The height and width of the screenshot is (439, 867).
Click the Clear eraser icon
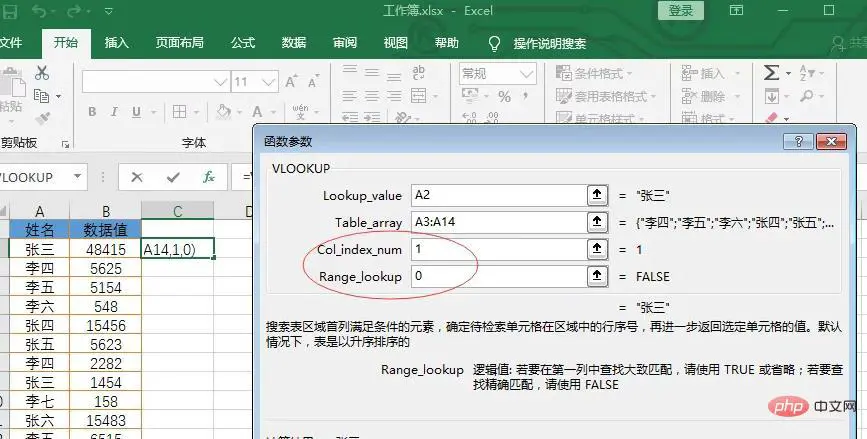click(772, 118)
